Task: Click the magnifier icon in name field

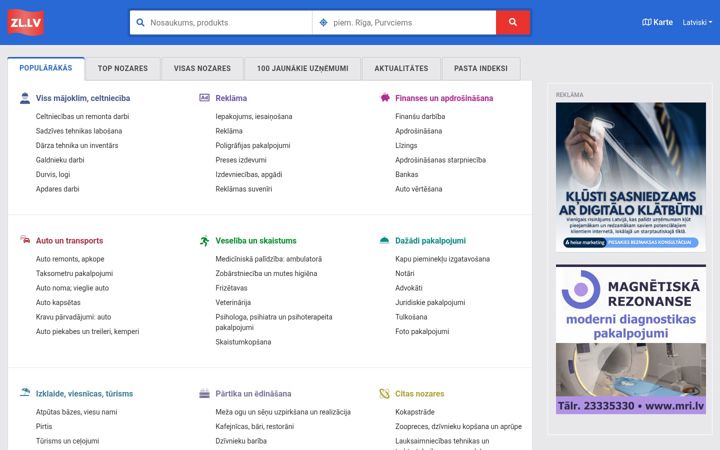Action: pyautogui.click(x=141, y=22)
